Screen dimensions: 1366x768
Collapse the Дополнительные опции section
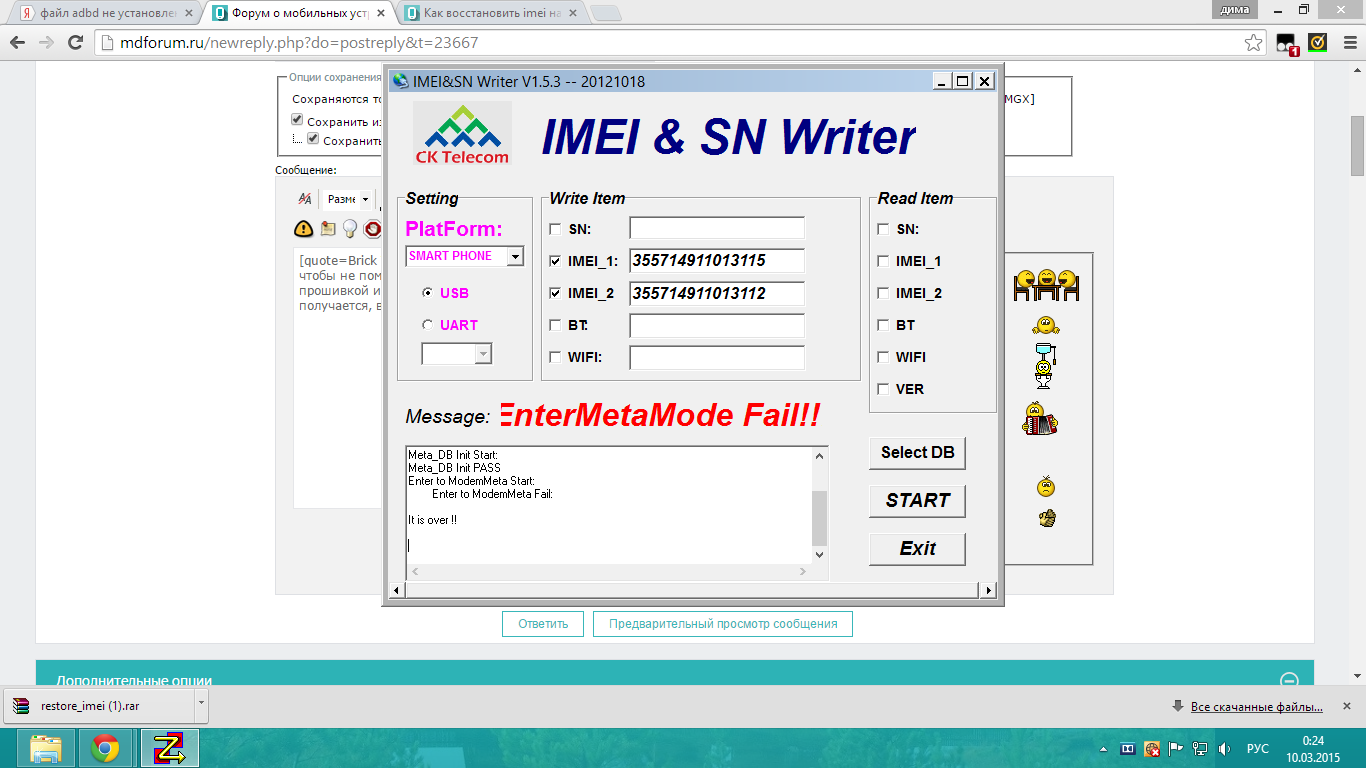tap(1290, 680)
